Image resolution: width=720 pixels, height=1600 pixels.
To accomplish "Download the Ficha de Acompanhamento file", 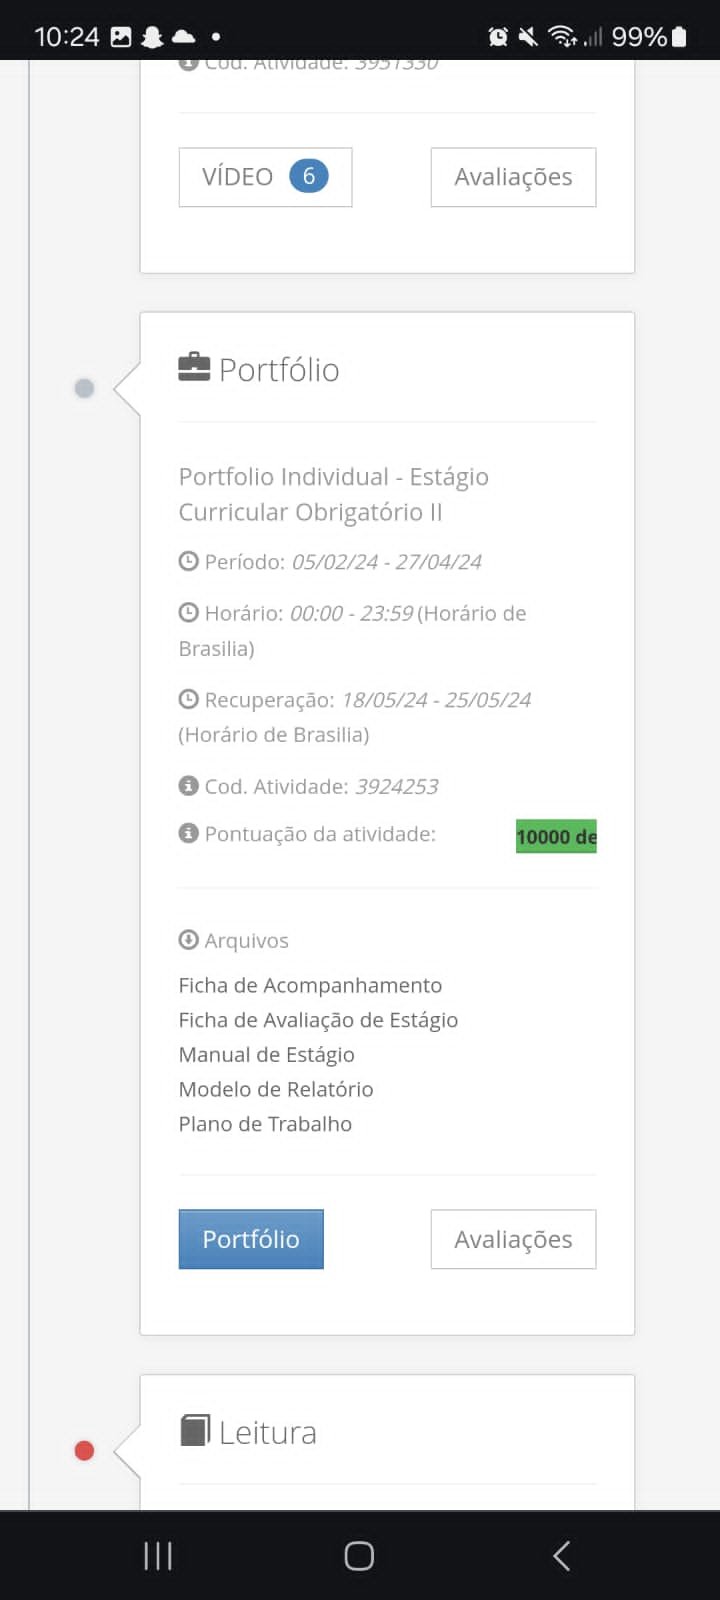I will [x=310, y=985].
